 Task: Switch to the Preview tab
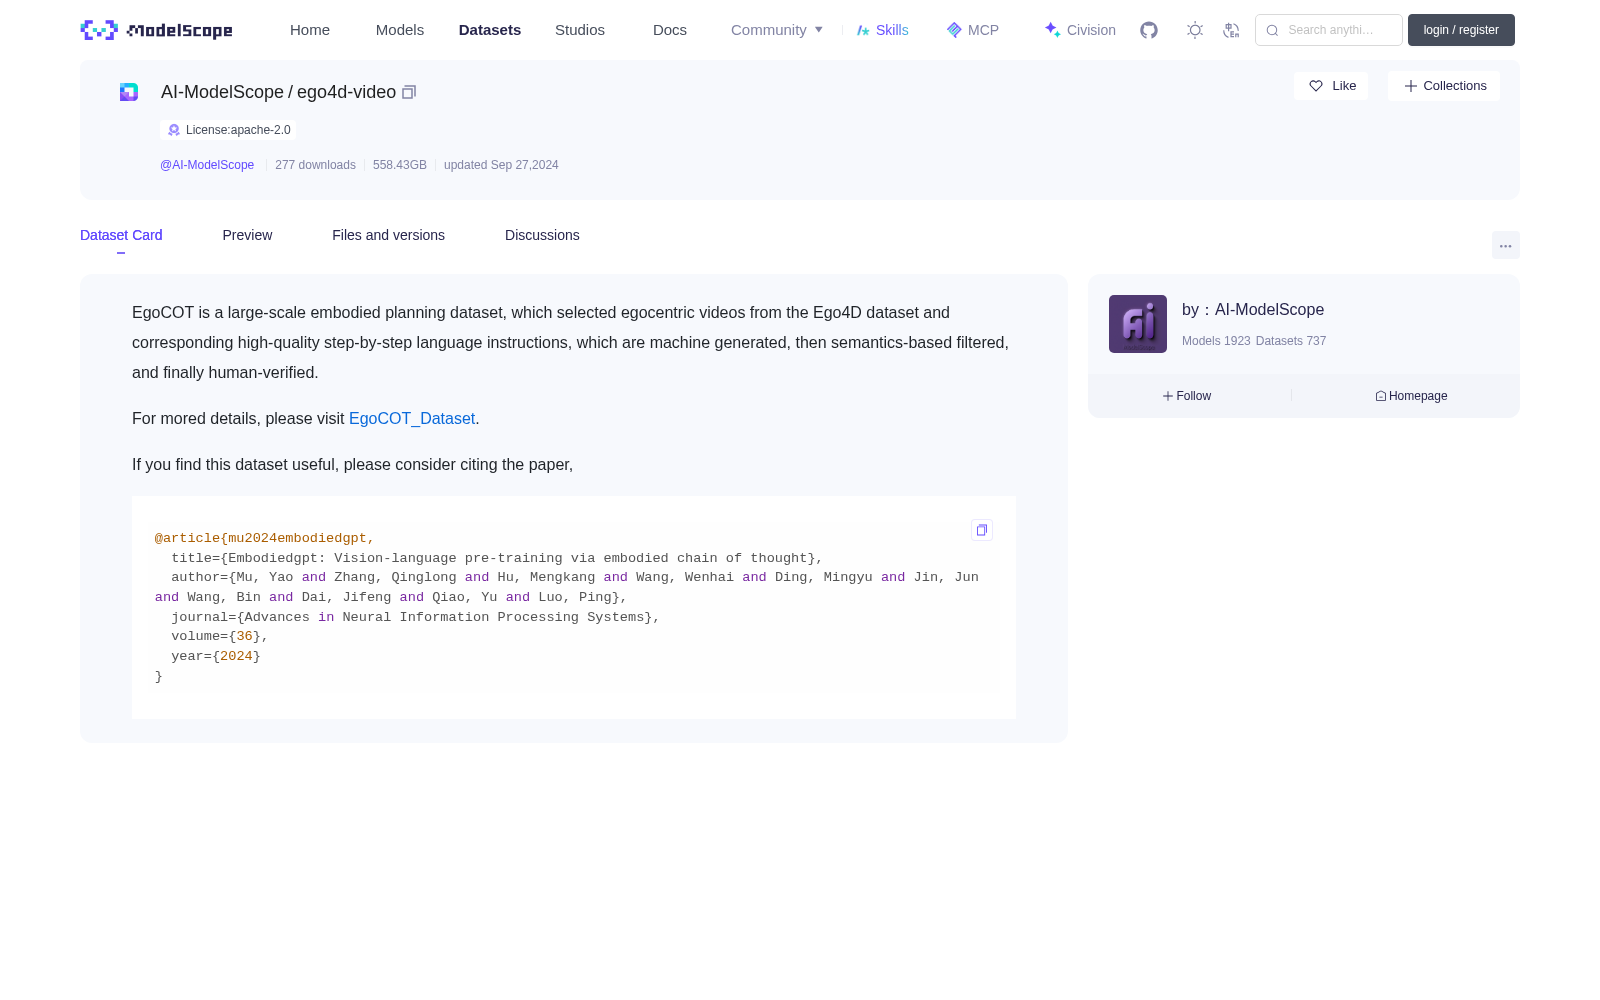(x=247, y=235)
